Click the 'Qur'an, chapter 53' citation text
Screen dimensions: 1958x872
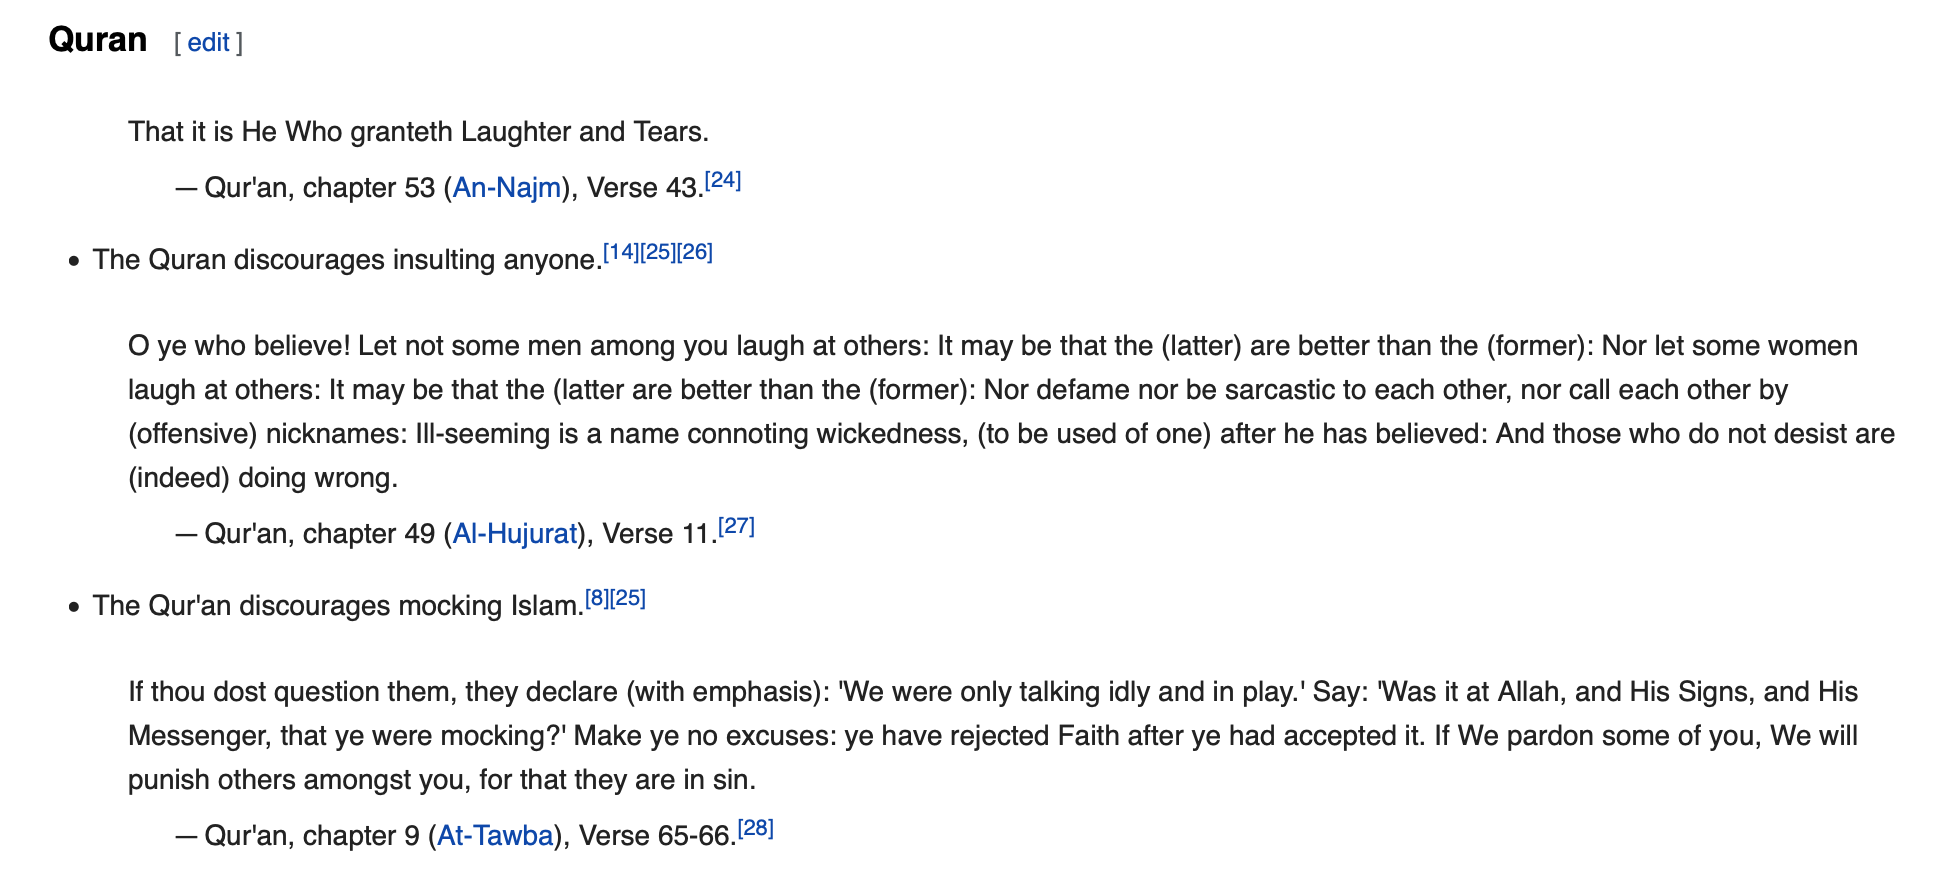coord(320,188)
